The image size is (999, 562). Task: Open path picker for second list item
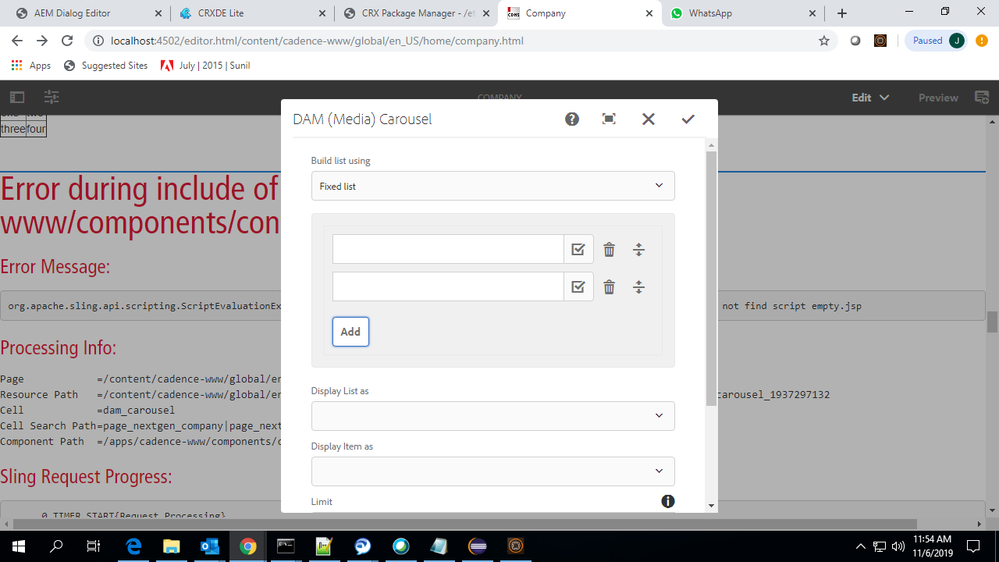click(x=578, y=287)
